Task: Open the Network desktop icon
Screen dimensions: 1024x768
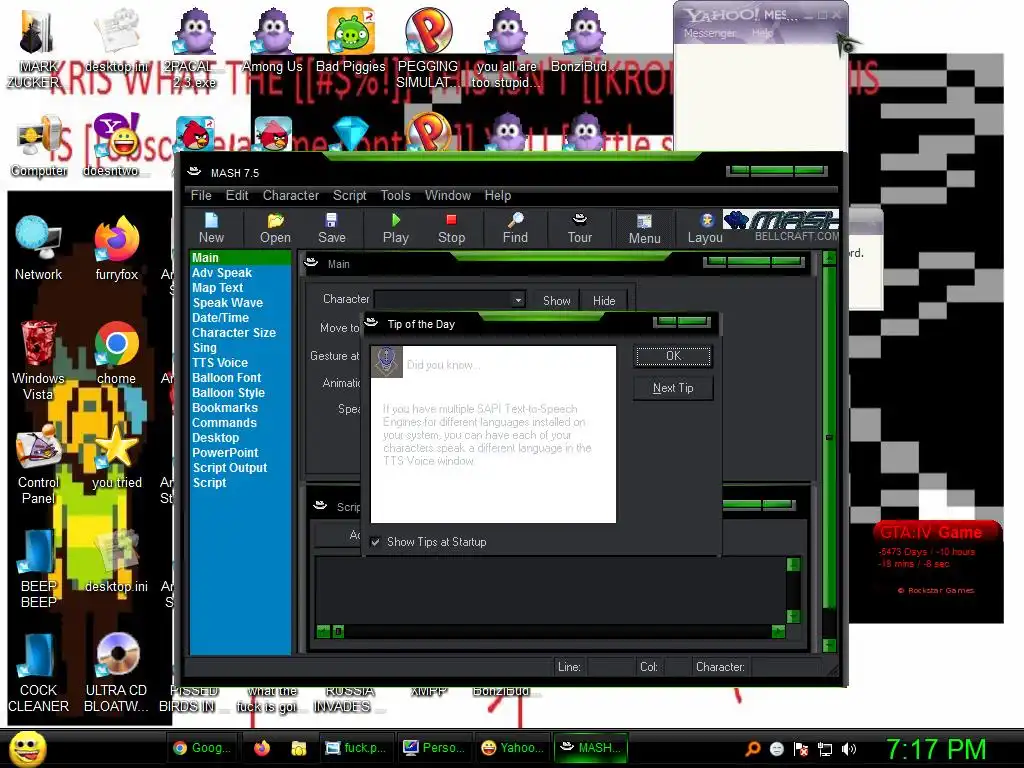Action: click(39, 248)
